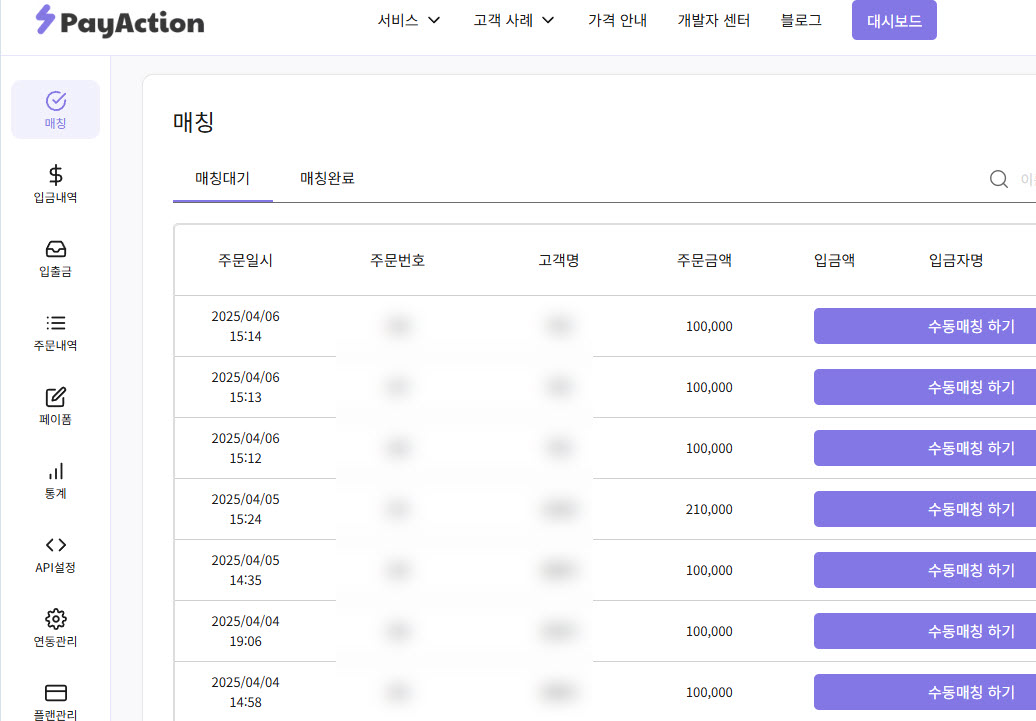This screenshot has width=1036, height=721.
Task: Click the PayAction logo
Action: 119,21
